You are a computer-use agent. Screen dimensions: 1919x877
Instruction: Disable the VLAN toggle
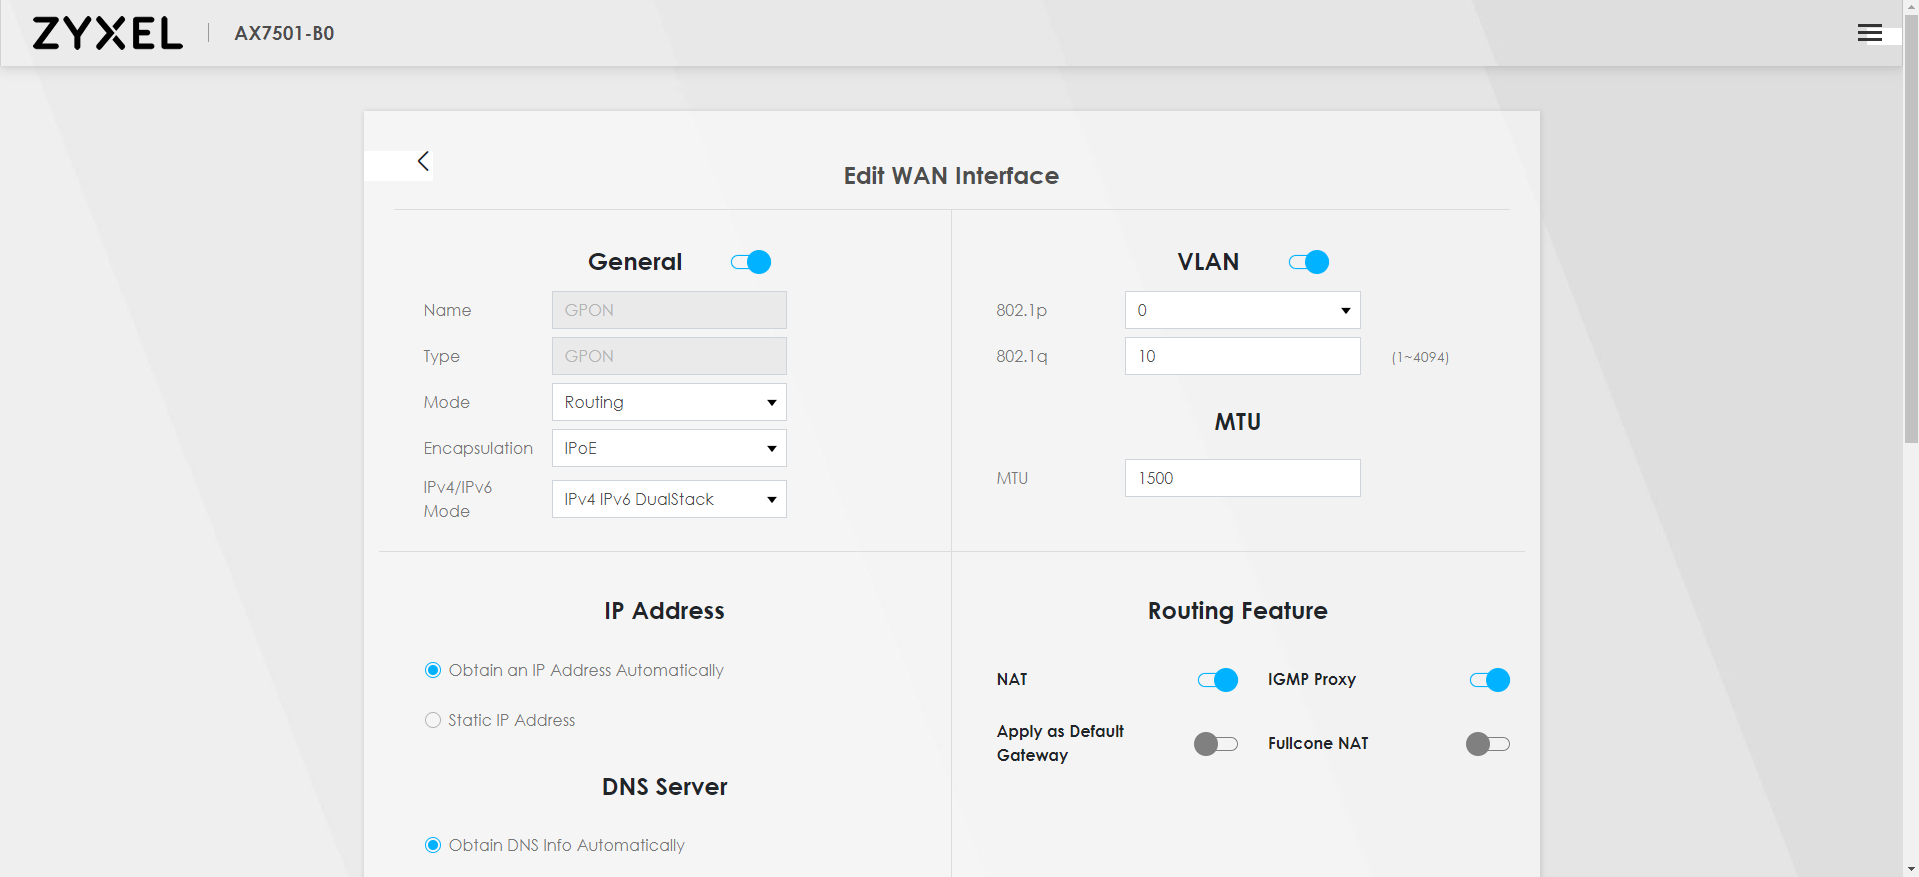[x=1308, y=262]
